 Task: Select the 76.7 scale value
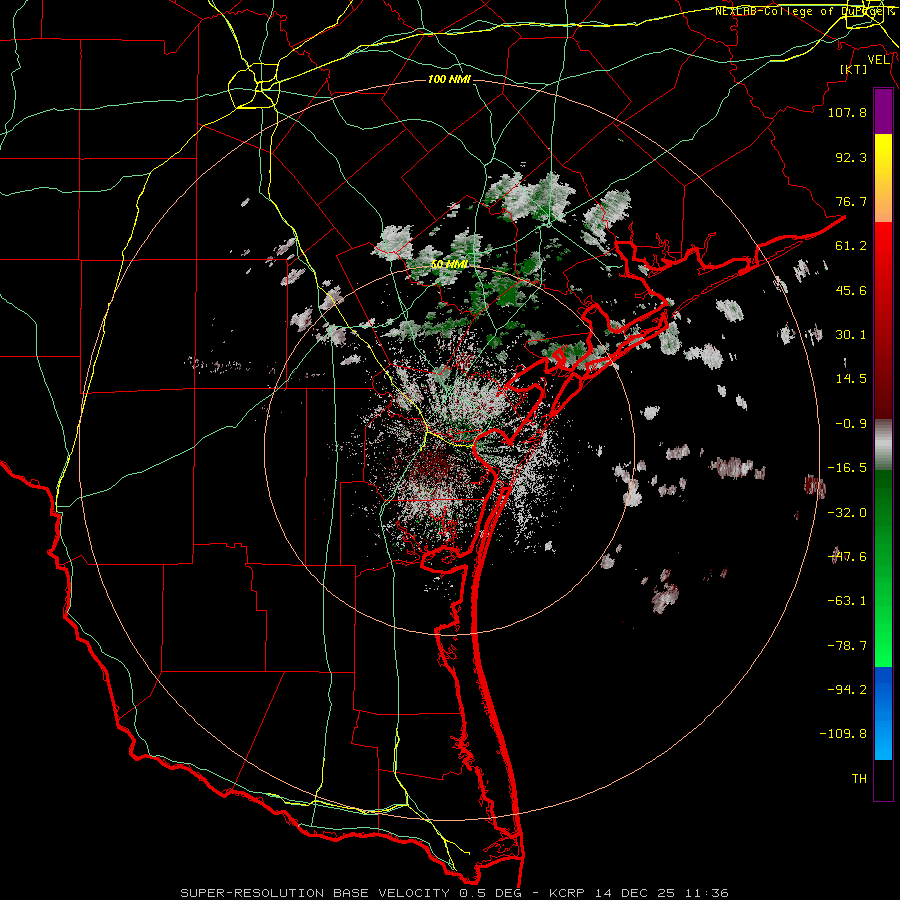[x=851, y=201]
